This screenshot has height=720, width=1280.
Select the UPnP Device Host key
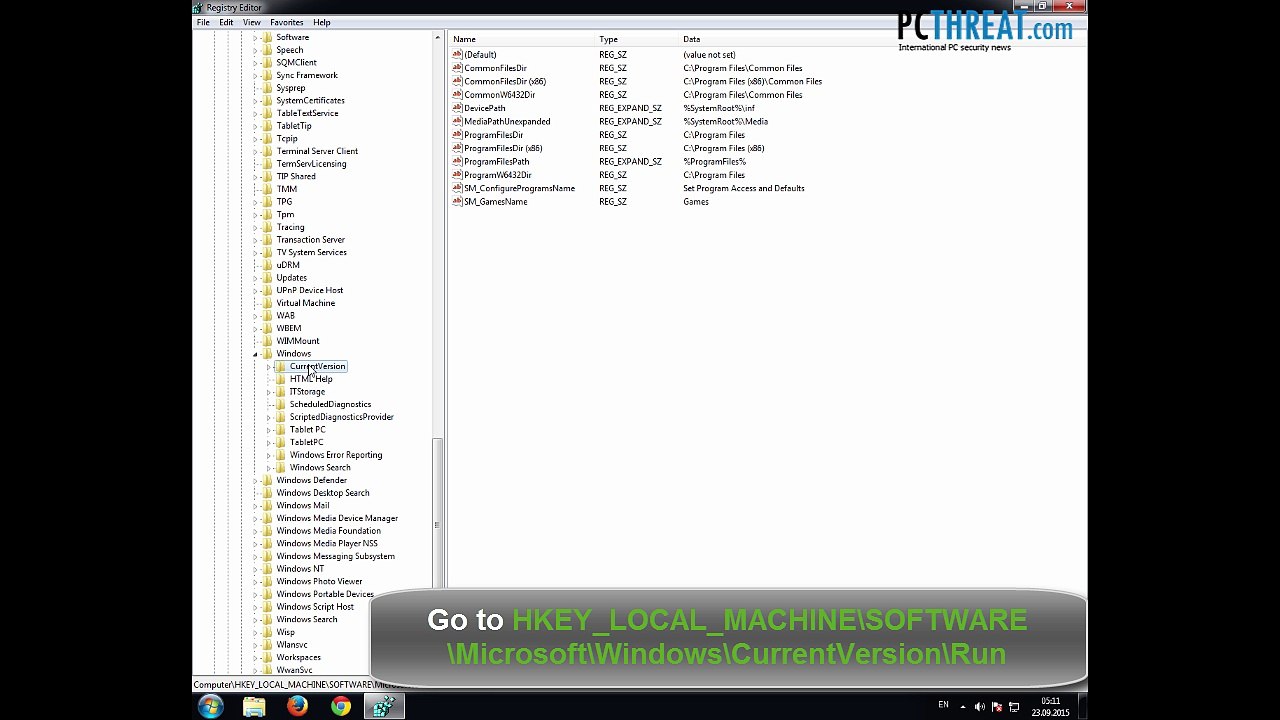point(309,291)
